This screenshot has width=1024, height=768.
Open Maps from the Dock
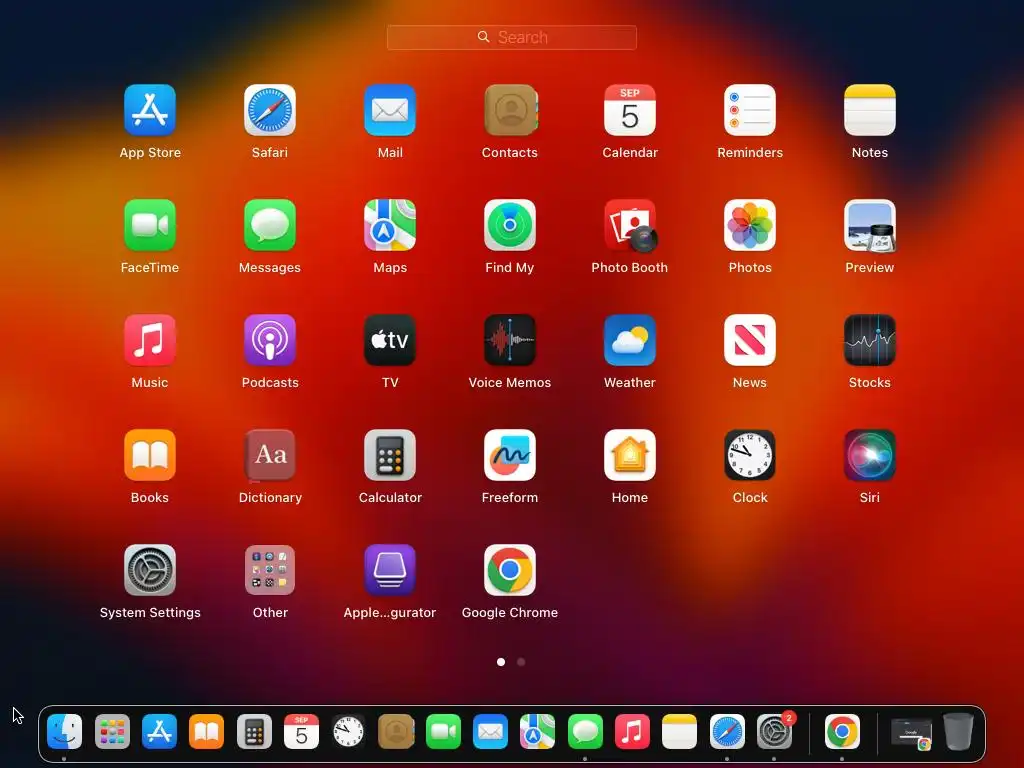537,731
